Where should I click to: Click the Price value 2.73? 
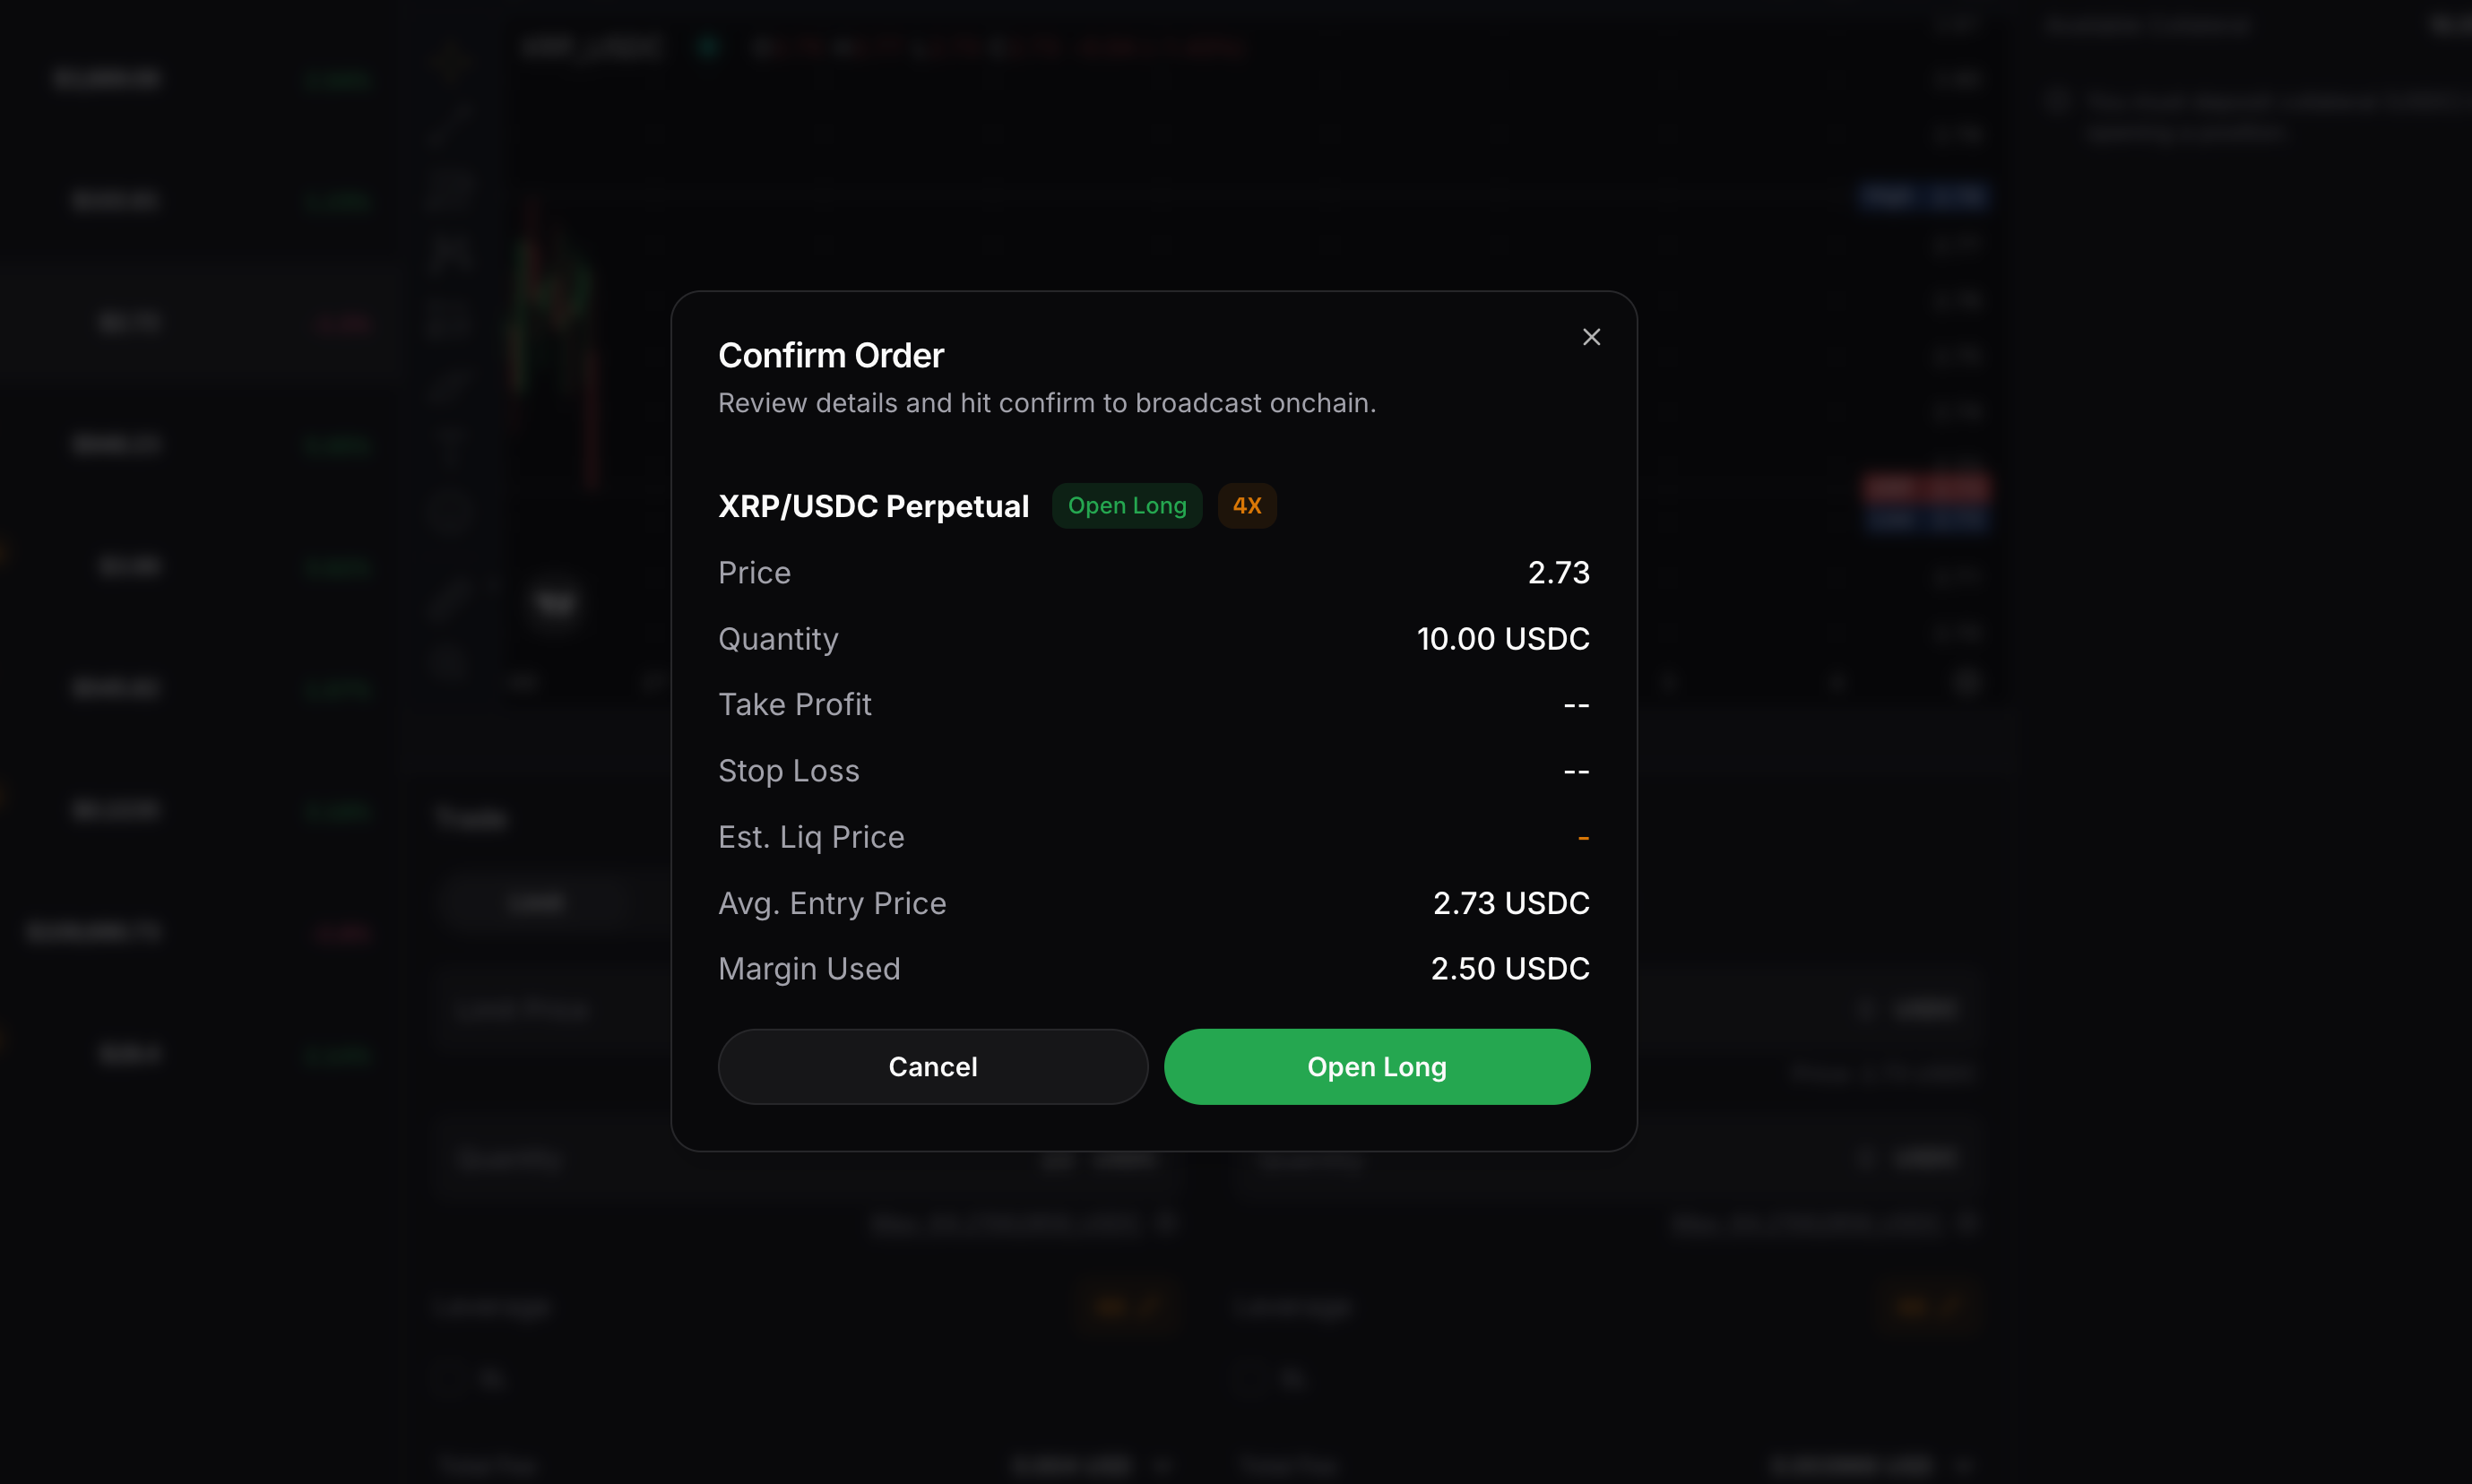click(1558, 572)
